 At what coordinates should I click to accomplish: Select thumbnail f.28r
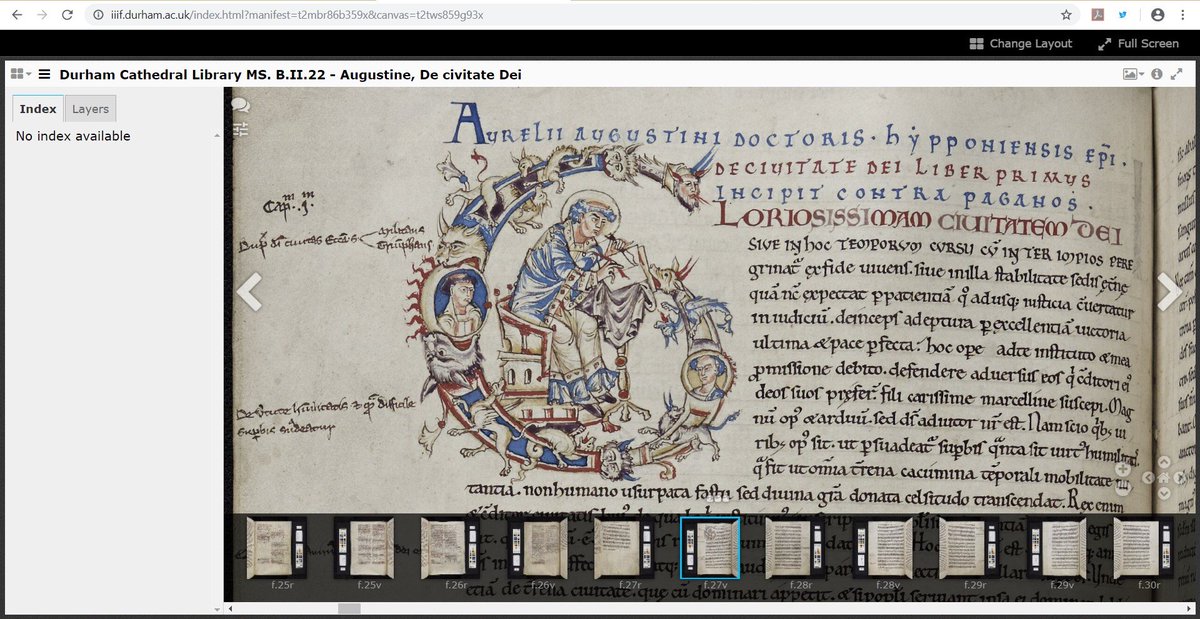797,548
